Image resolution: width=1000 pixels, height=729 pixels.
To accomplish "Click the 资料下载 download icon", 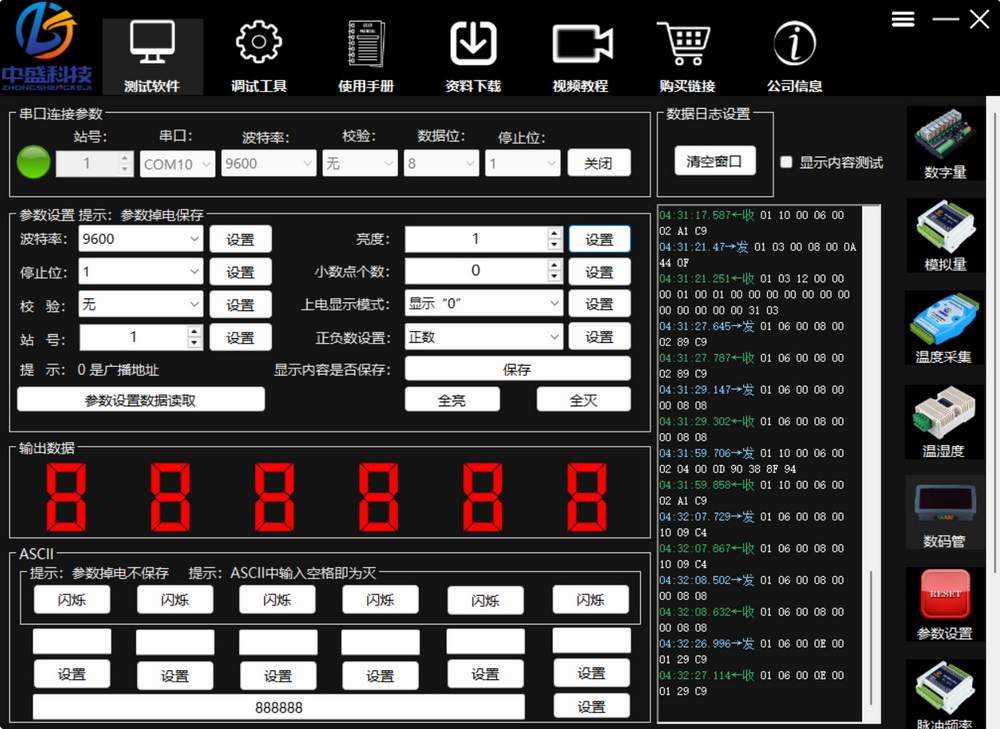I will coord(473,45).
